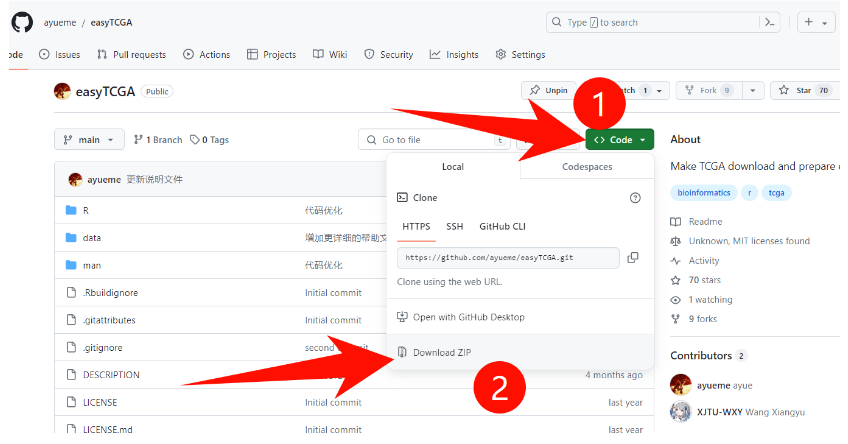Open the easyTCGA breadcrumb link

(111, 23)
